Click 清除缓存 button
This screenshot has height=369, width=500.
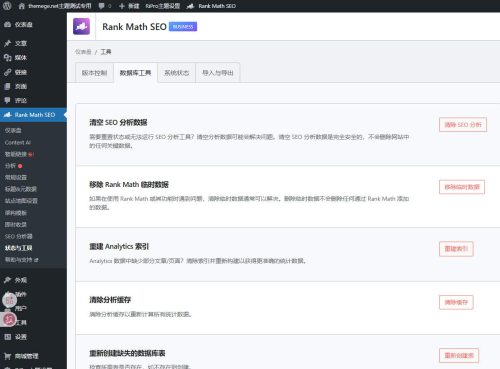(456, 302)
